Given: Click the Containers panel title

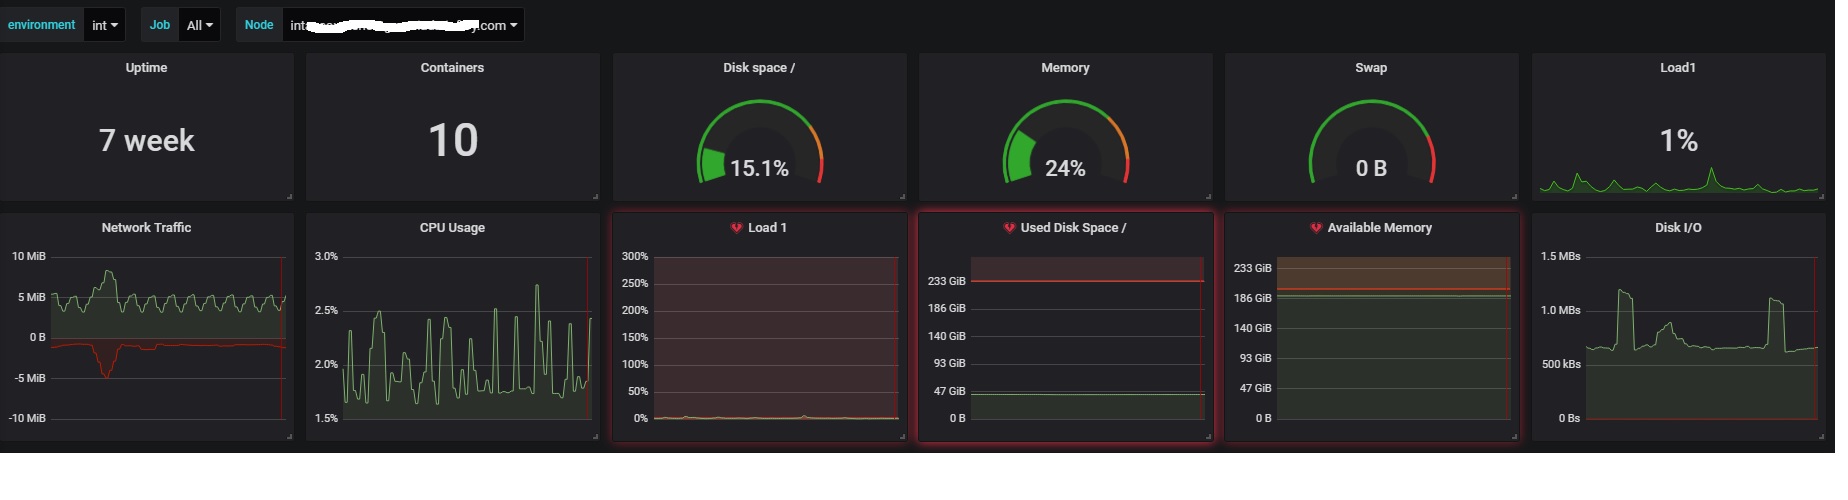Looking at the screenshot, I should (452, 68).
